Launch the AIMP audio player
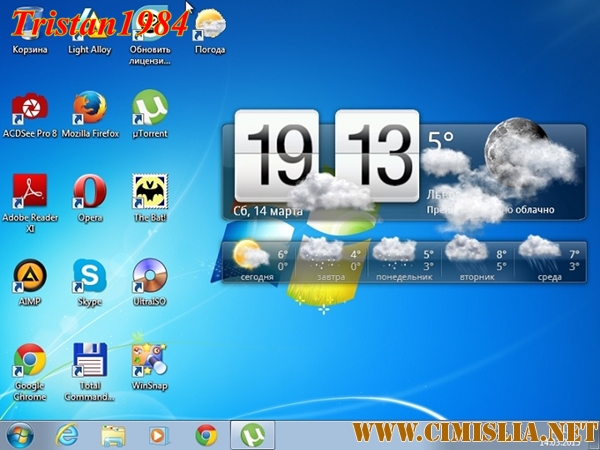600x450 pixels. click(29, 275)
